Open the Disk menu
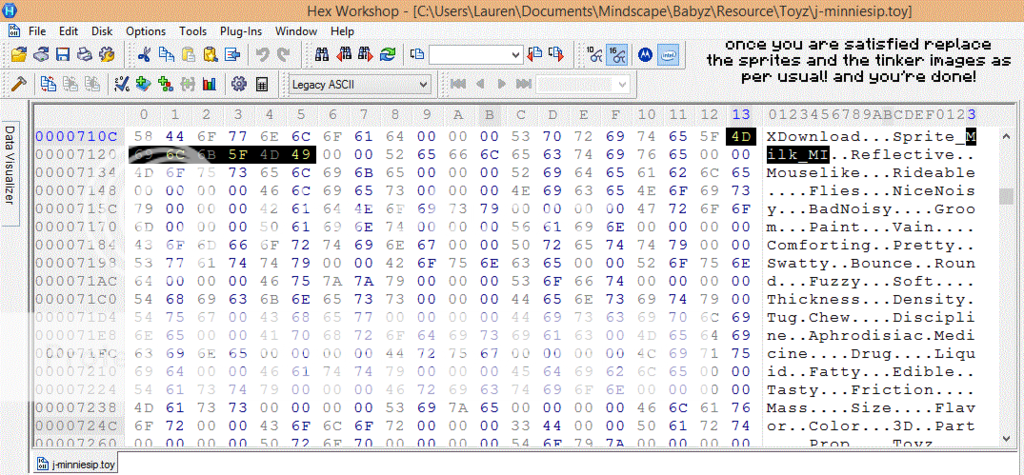The width and height of the screenshot is (1024, 475). 102,31
